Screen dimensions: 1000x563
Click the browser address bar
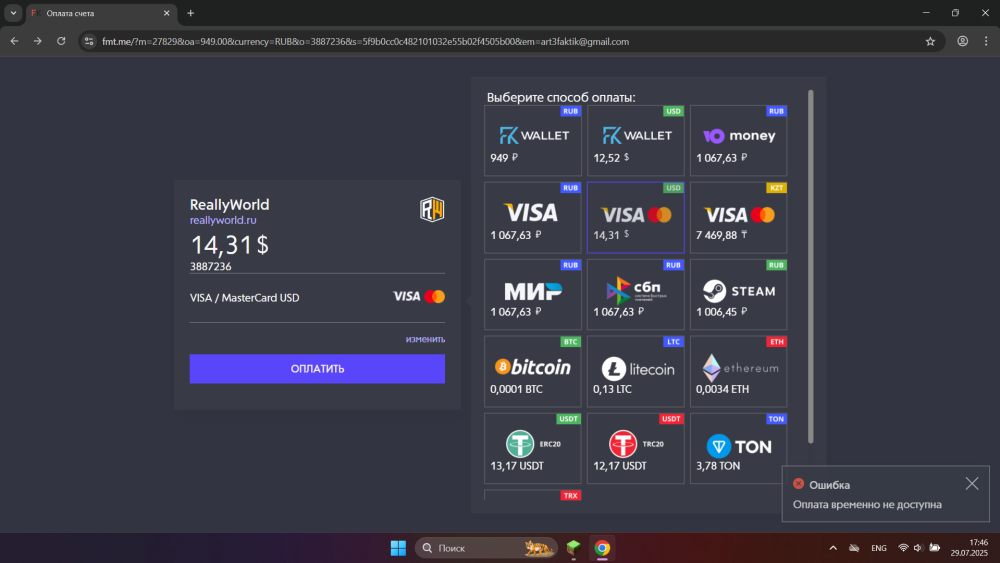coord(510,41)
